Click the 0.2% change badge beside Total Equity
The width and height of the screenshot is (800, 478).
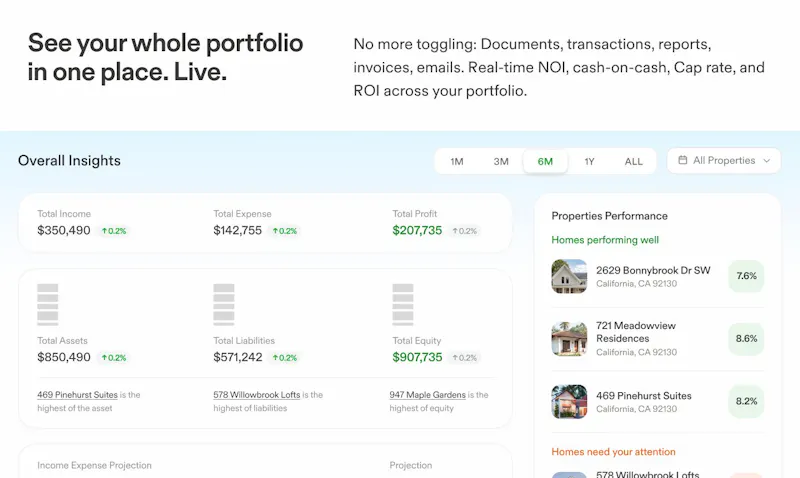pos(464,358)
